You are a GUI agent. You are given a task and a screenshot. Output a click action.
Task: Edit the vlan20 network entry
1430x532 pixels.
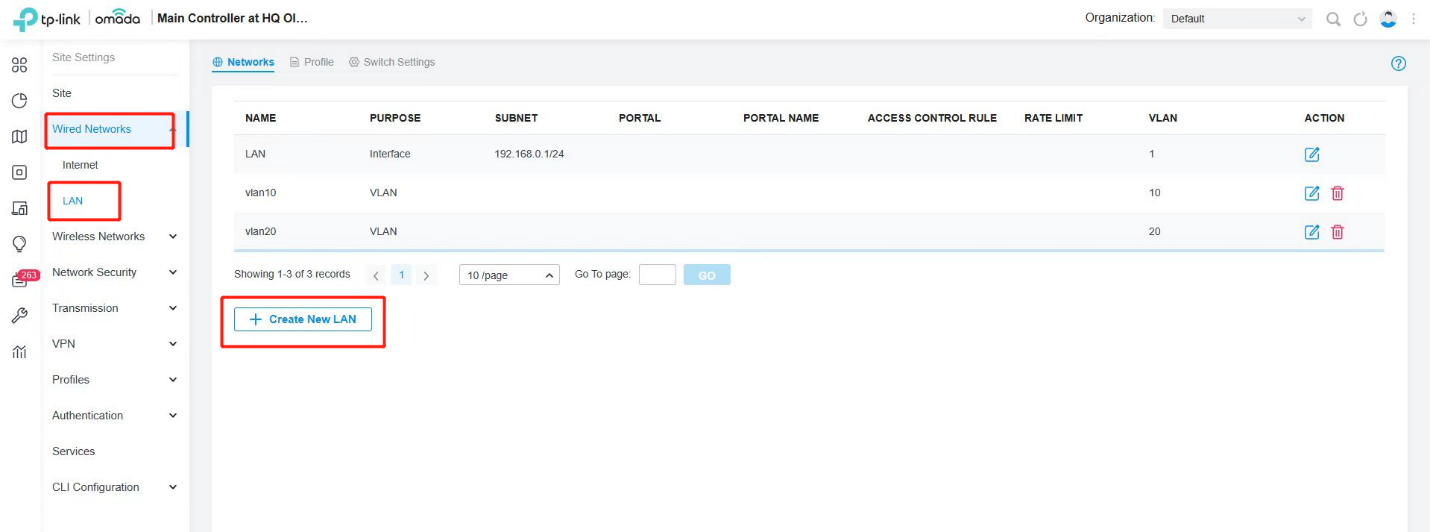coord(1312,232)
